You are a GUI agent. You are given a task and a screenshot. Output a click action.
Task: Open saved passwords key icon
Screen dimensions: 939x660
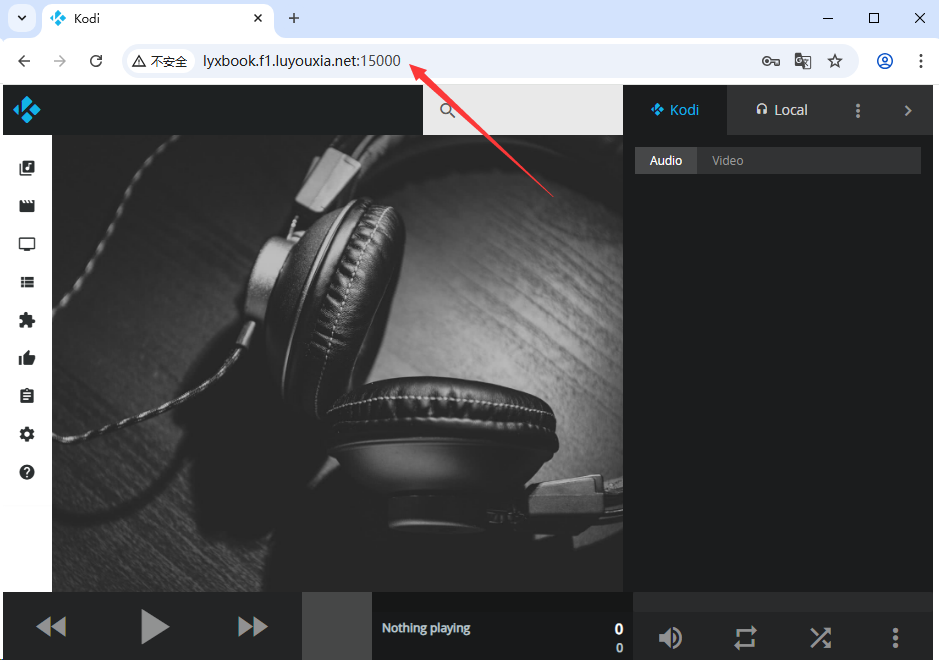[771, 60]
